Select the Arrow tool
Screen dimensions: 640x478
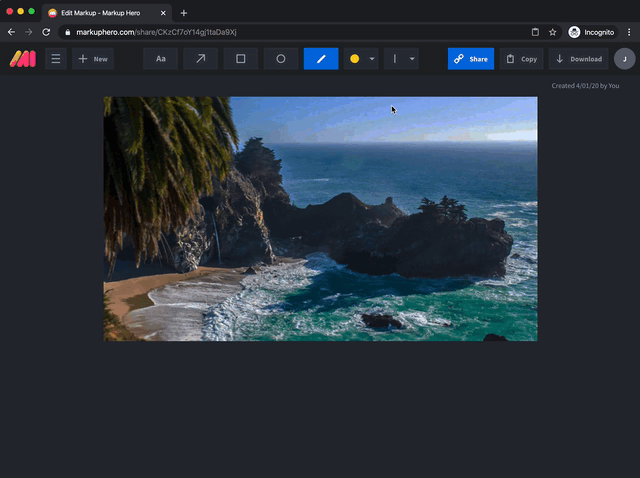pyautogui.click(x=200, y=59)
